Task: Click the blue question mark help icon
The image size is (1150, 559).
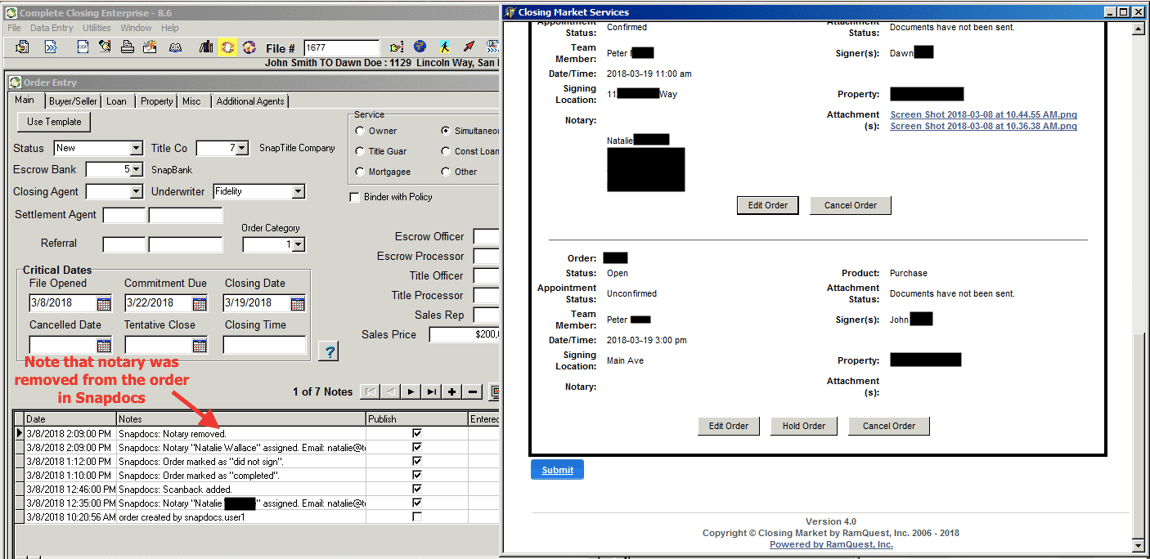Action: point(329,351)
